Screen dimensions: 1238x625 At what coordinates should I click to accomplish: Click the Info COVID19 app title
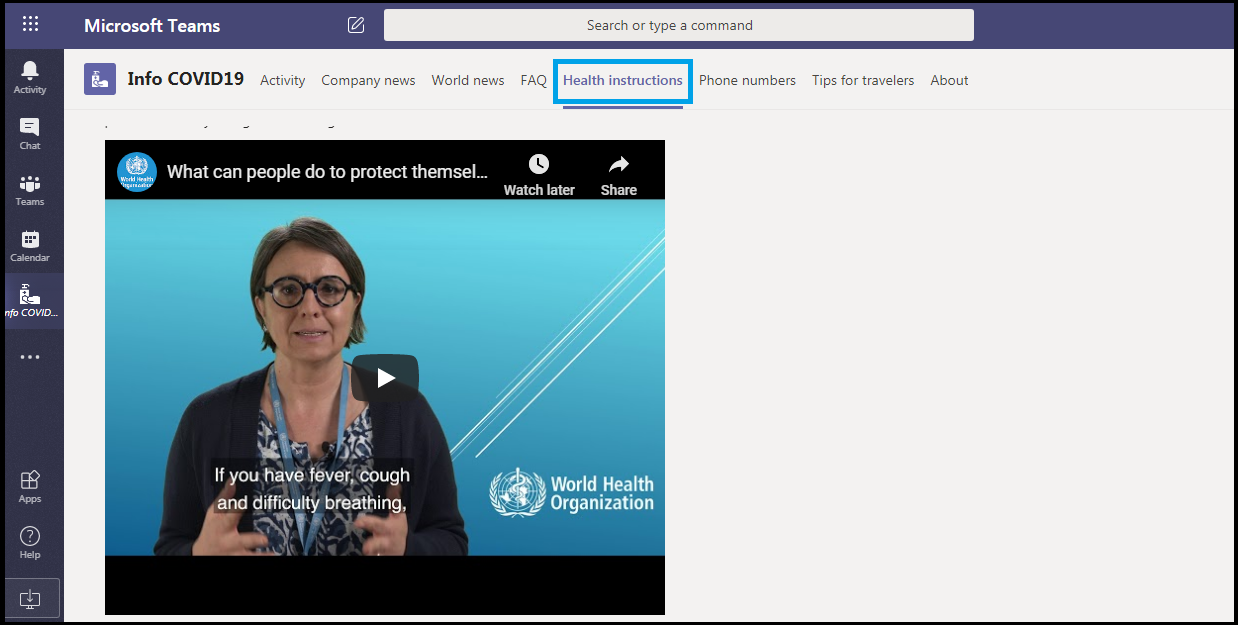click(186, 78)
